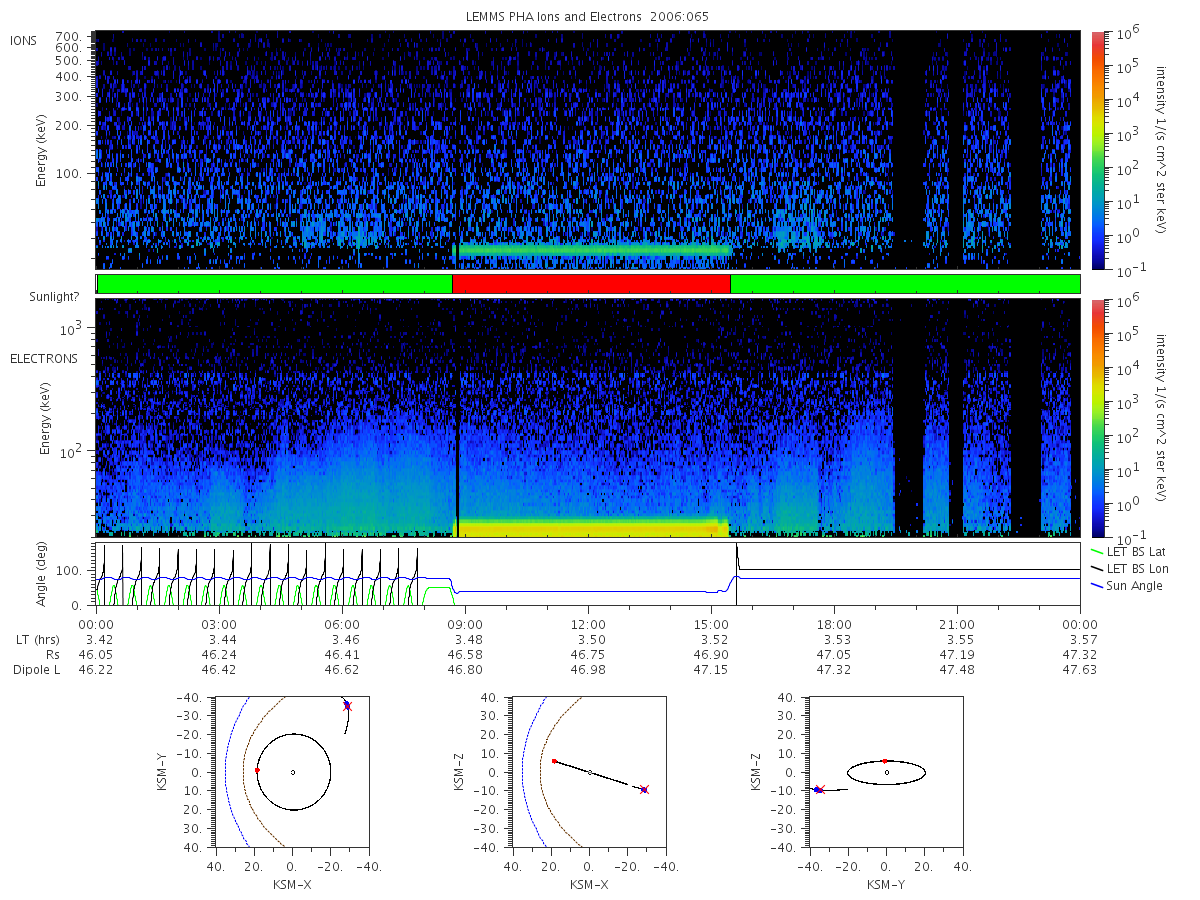The width and height of the screenshot is (1200, 900).
Task: Click the yellow electron band in electrons spectrogram
Action: (x=592, y=527)
